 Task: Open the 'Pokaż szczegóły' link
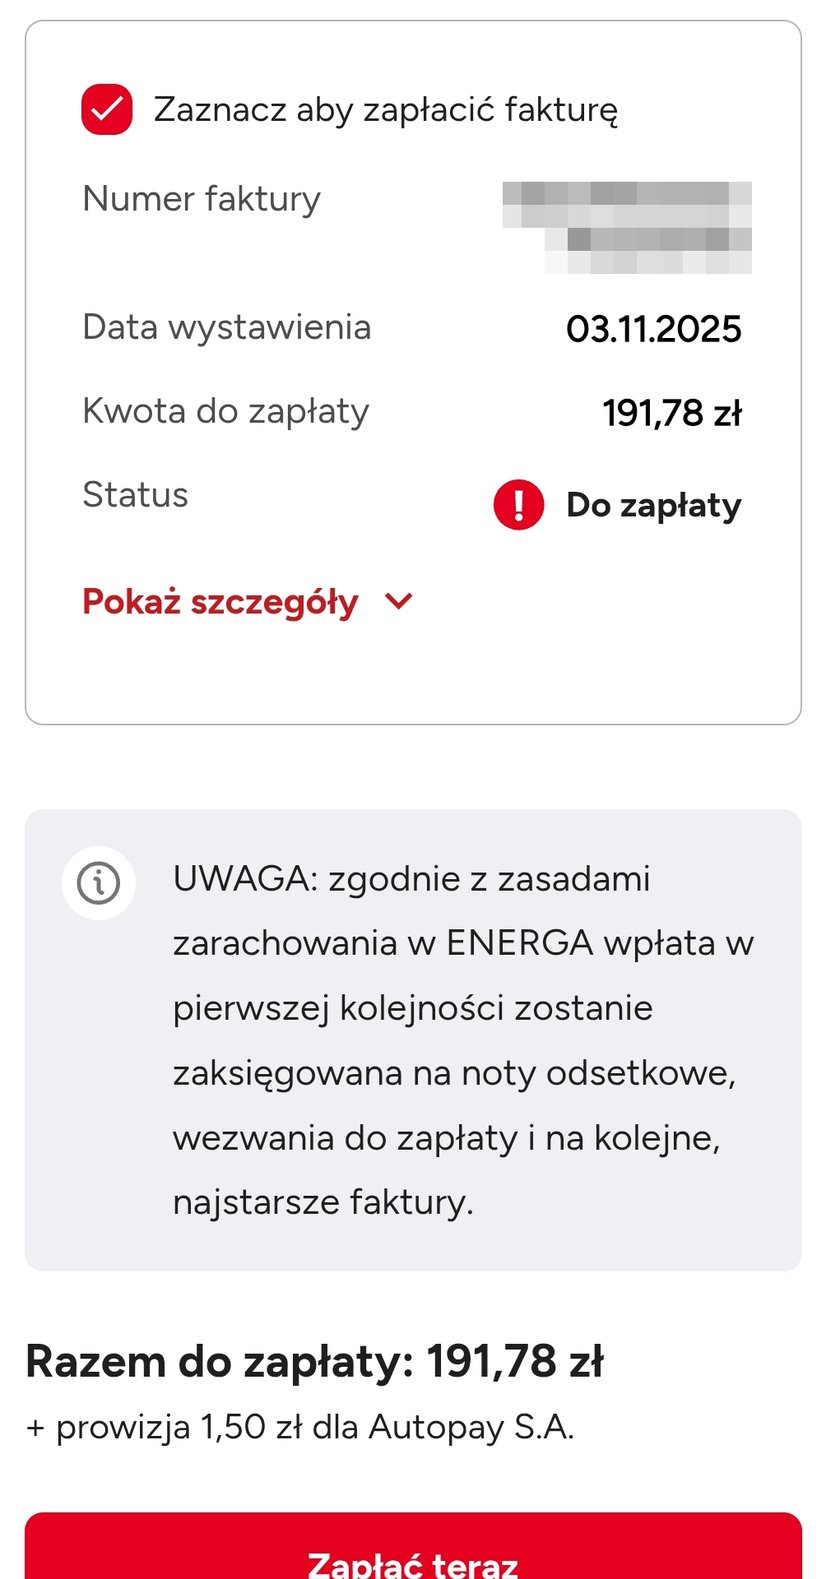click(x=220, y=602)
